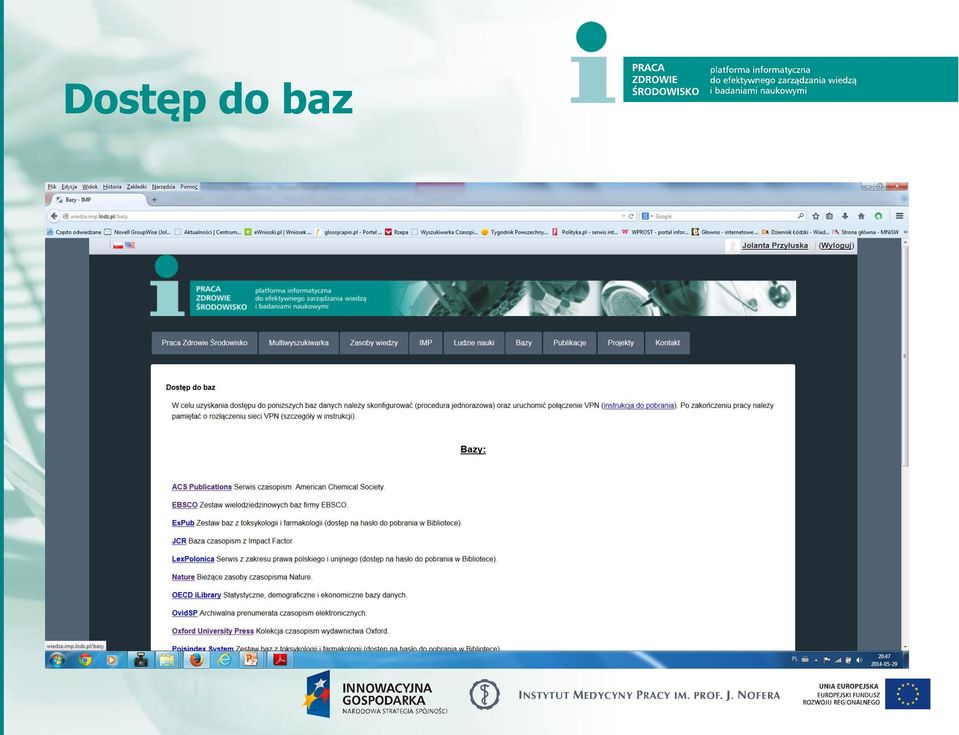Image resolution: width=959 pixels, height=735 pixels.
Task: Open the Edycja menu
Action: [69, 187]
